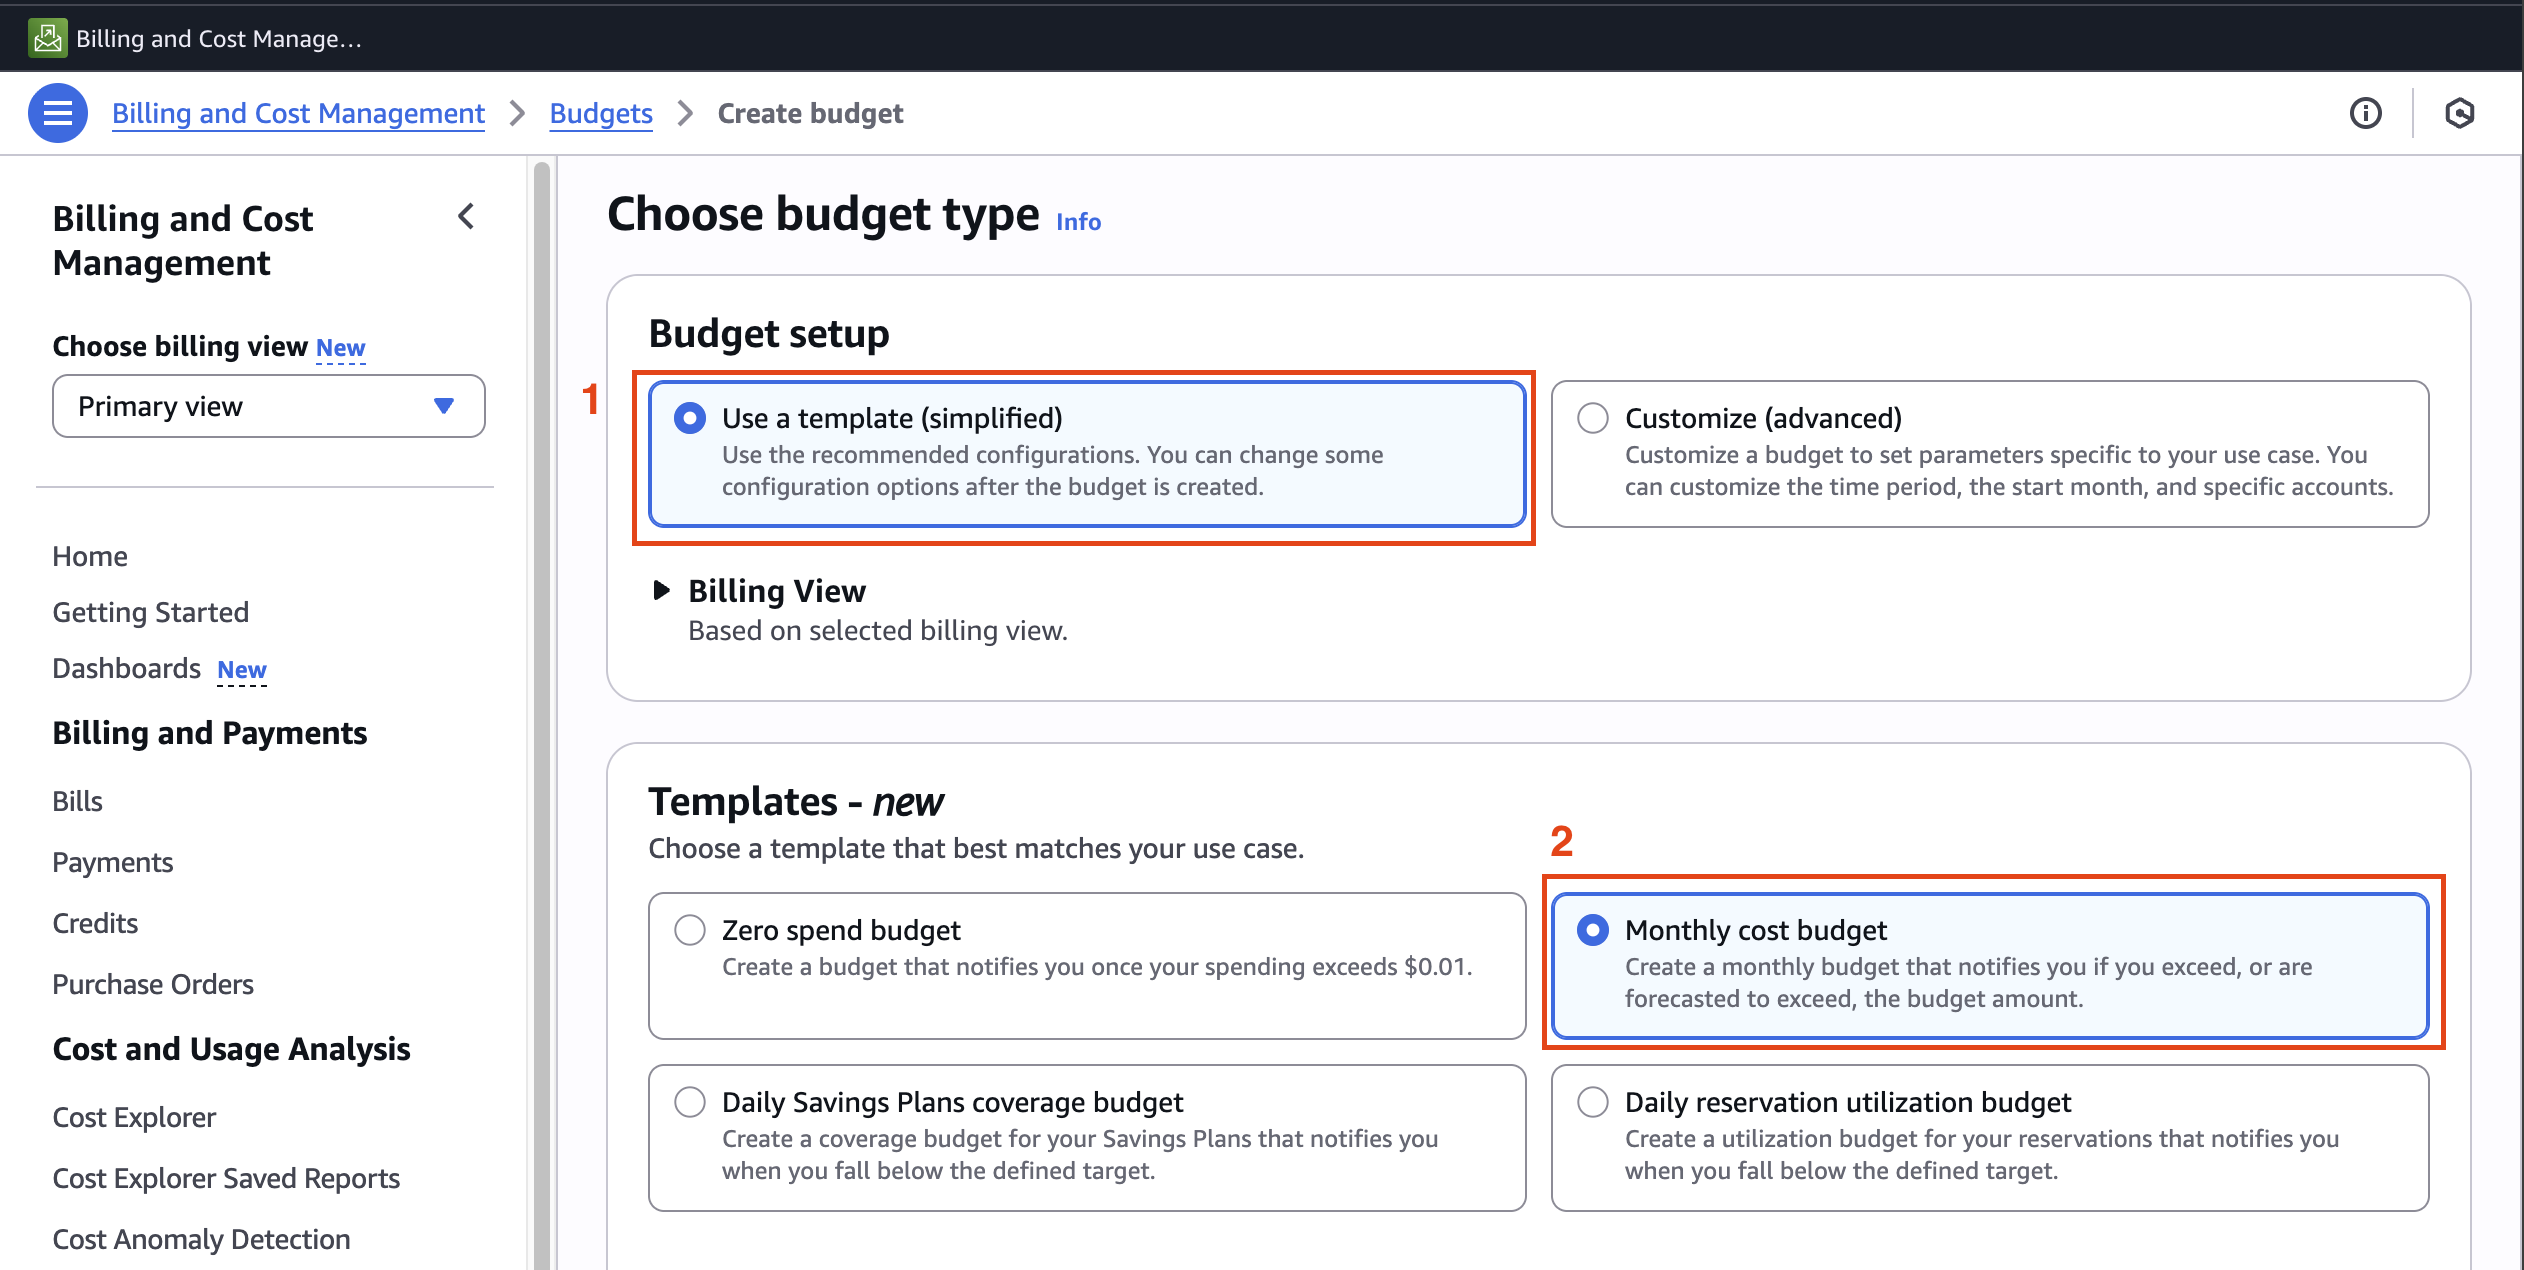Open the hamburger navigation menu icon
The width and height of the screenshot is (2524, 1270).
pos(57,113)
